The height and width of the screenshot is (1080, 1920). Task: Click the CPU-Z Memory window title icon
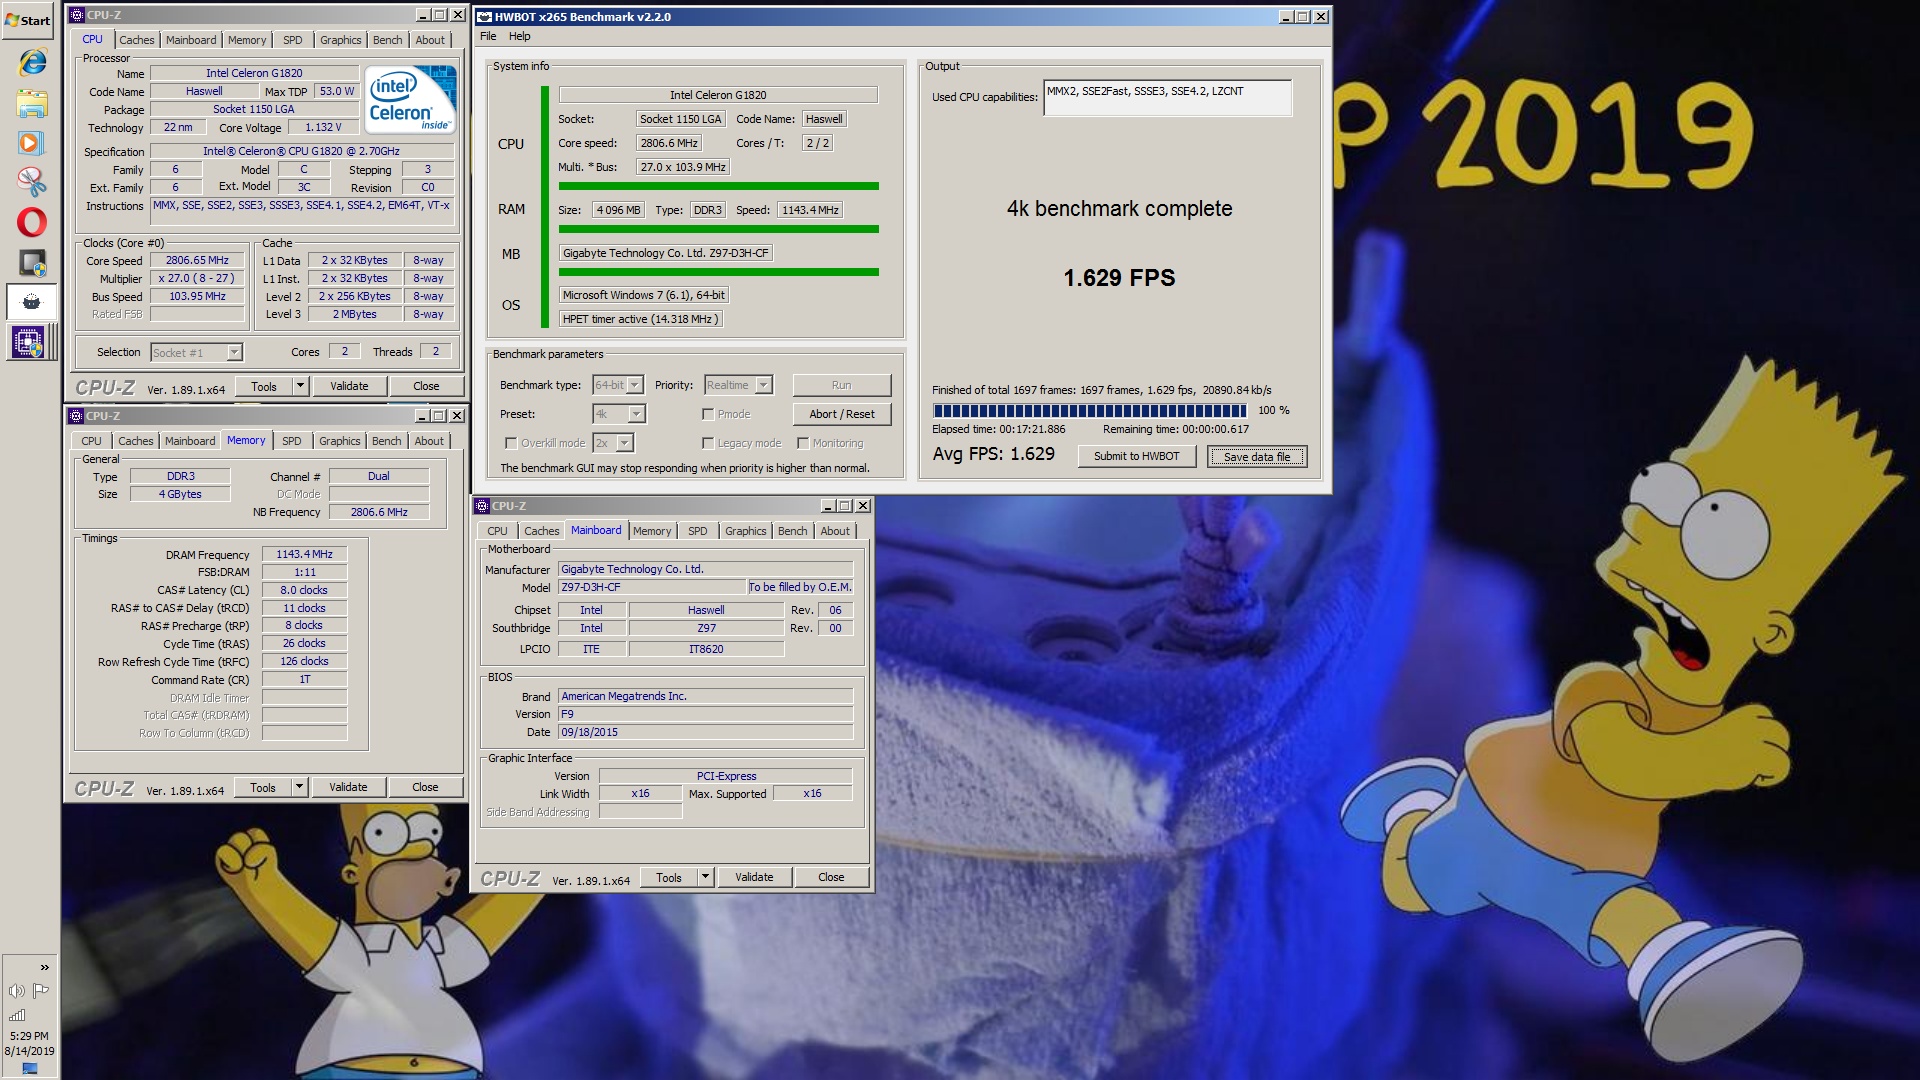(76, 416)
